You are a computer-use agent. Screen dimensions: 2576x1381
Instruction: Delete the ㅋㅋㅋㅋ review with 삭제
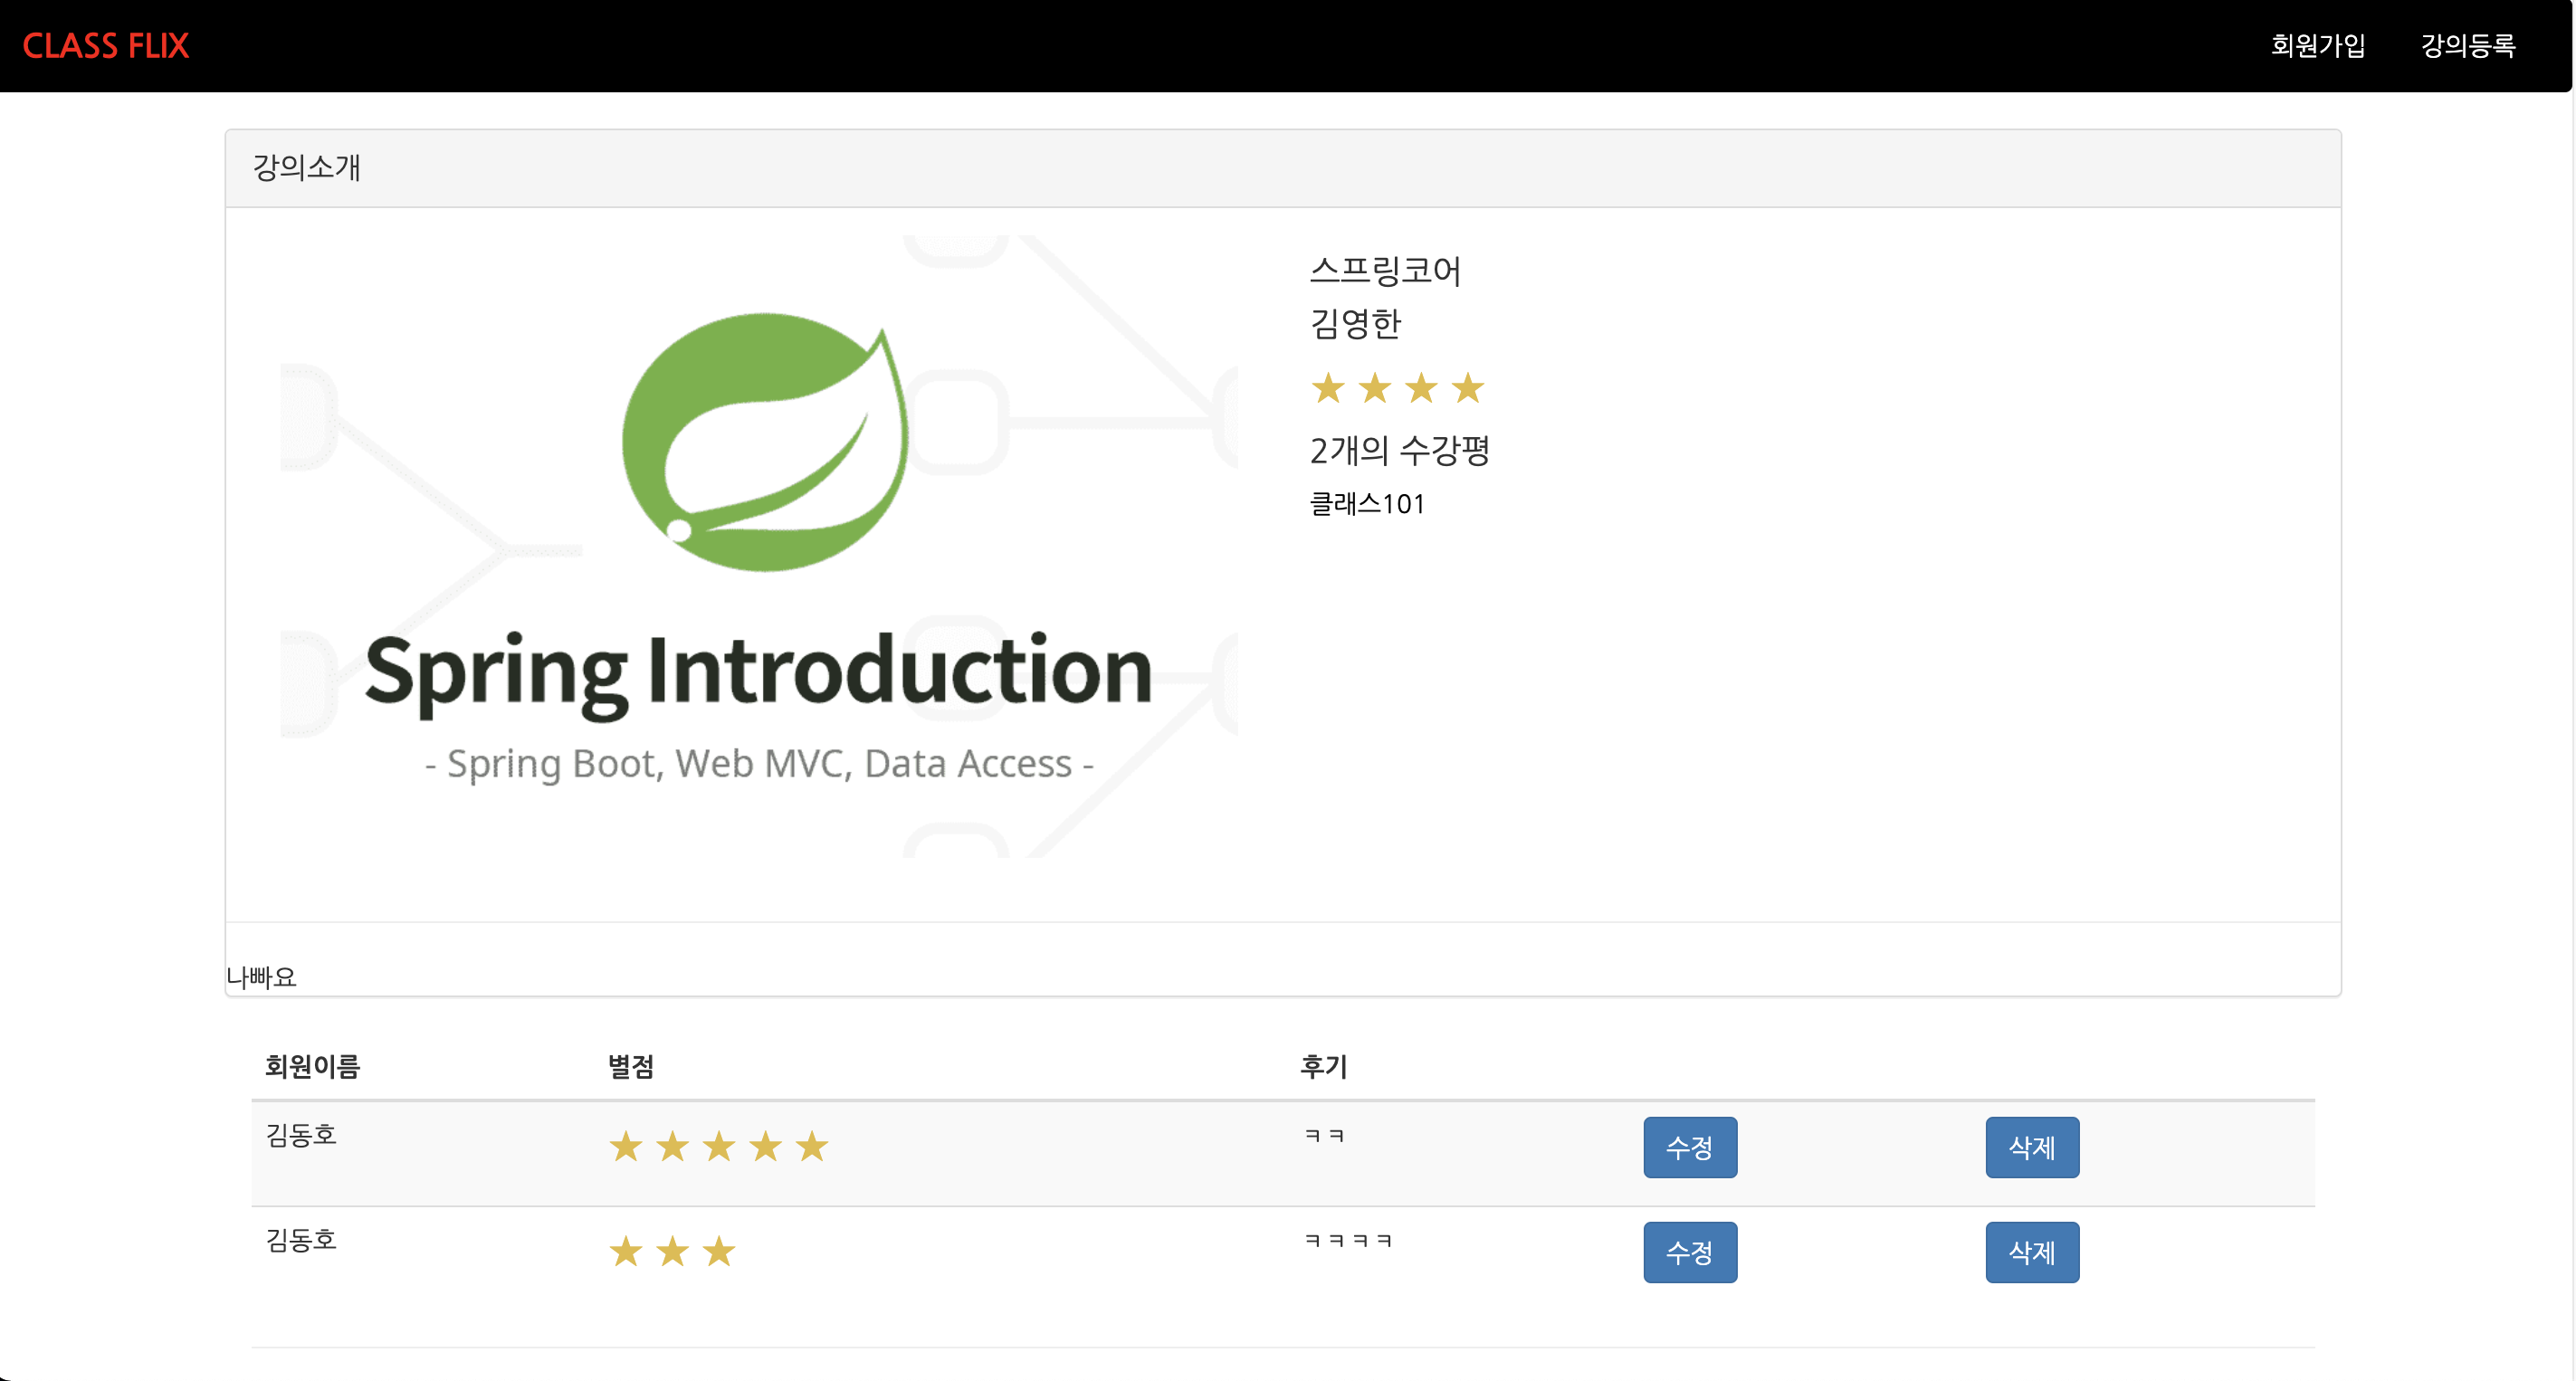click(2031, 1252)
